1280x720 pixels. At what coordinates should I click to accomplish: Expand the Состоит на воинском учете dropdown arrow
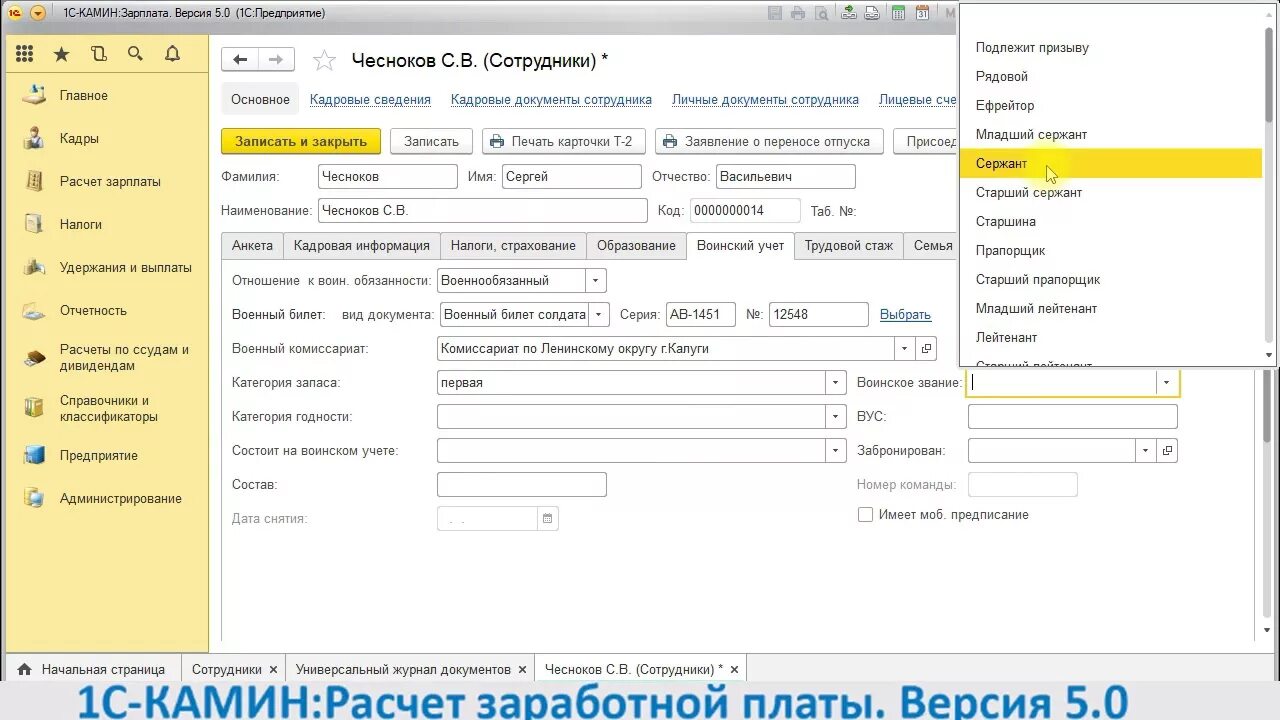[x=836, y=451]
